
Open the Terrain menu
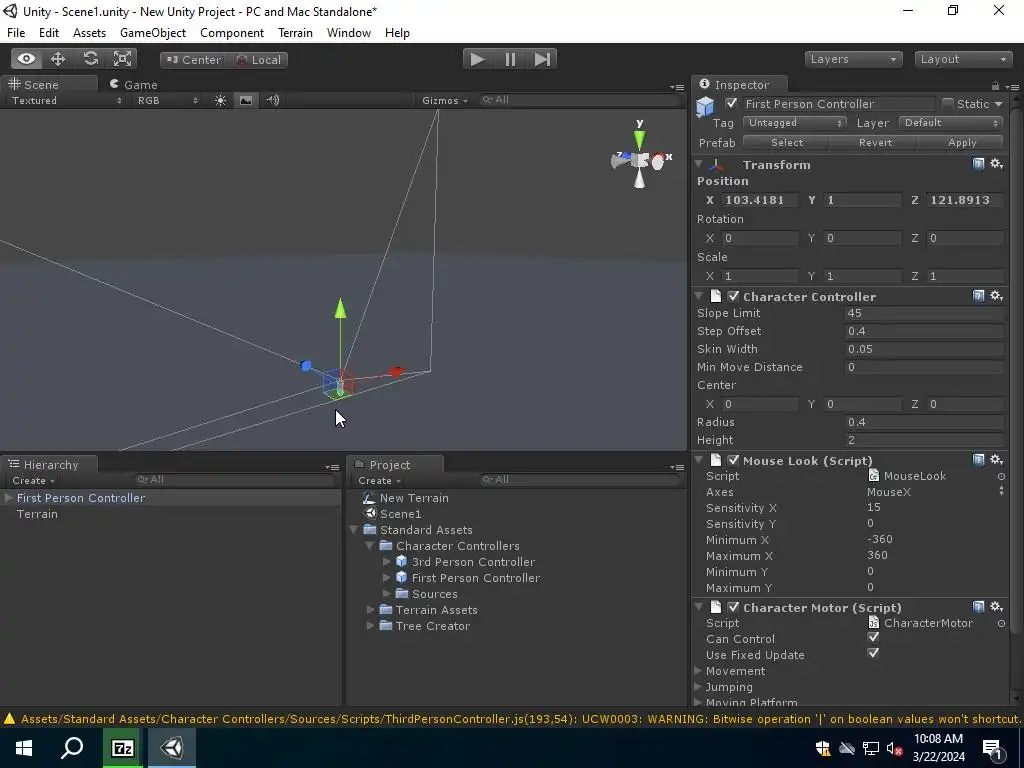pos(295,33)
